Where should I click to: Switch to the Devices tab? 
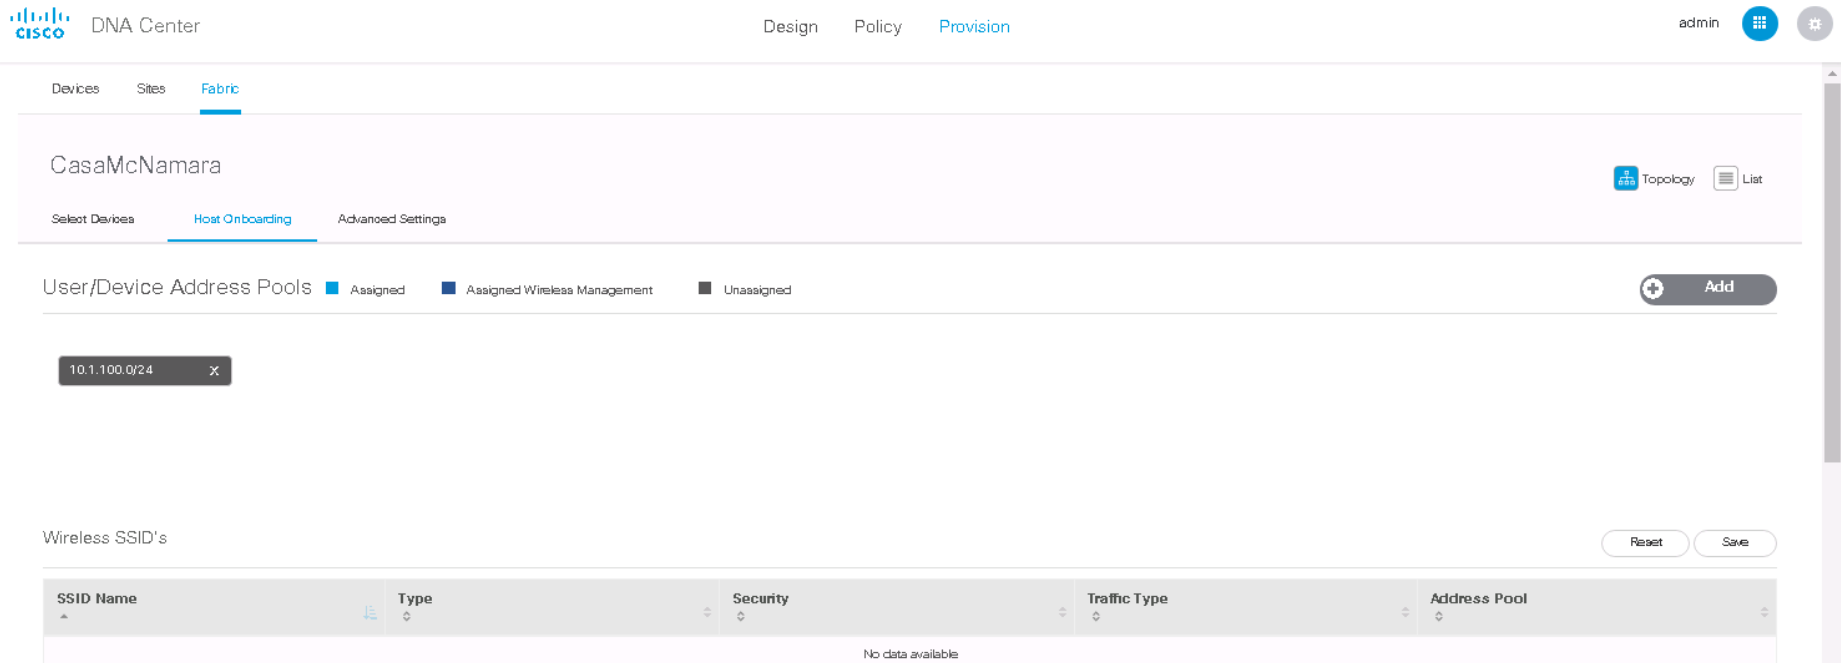(75, 89)
